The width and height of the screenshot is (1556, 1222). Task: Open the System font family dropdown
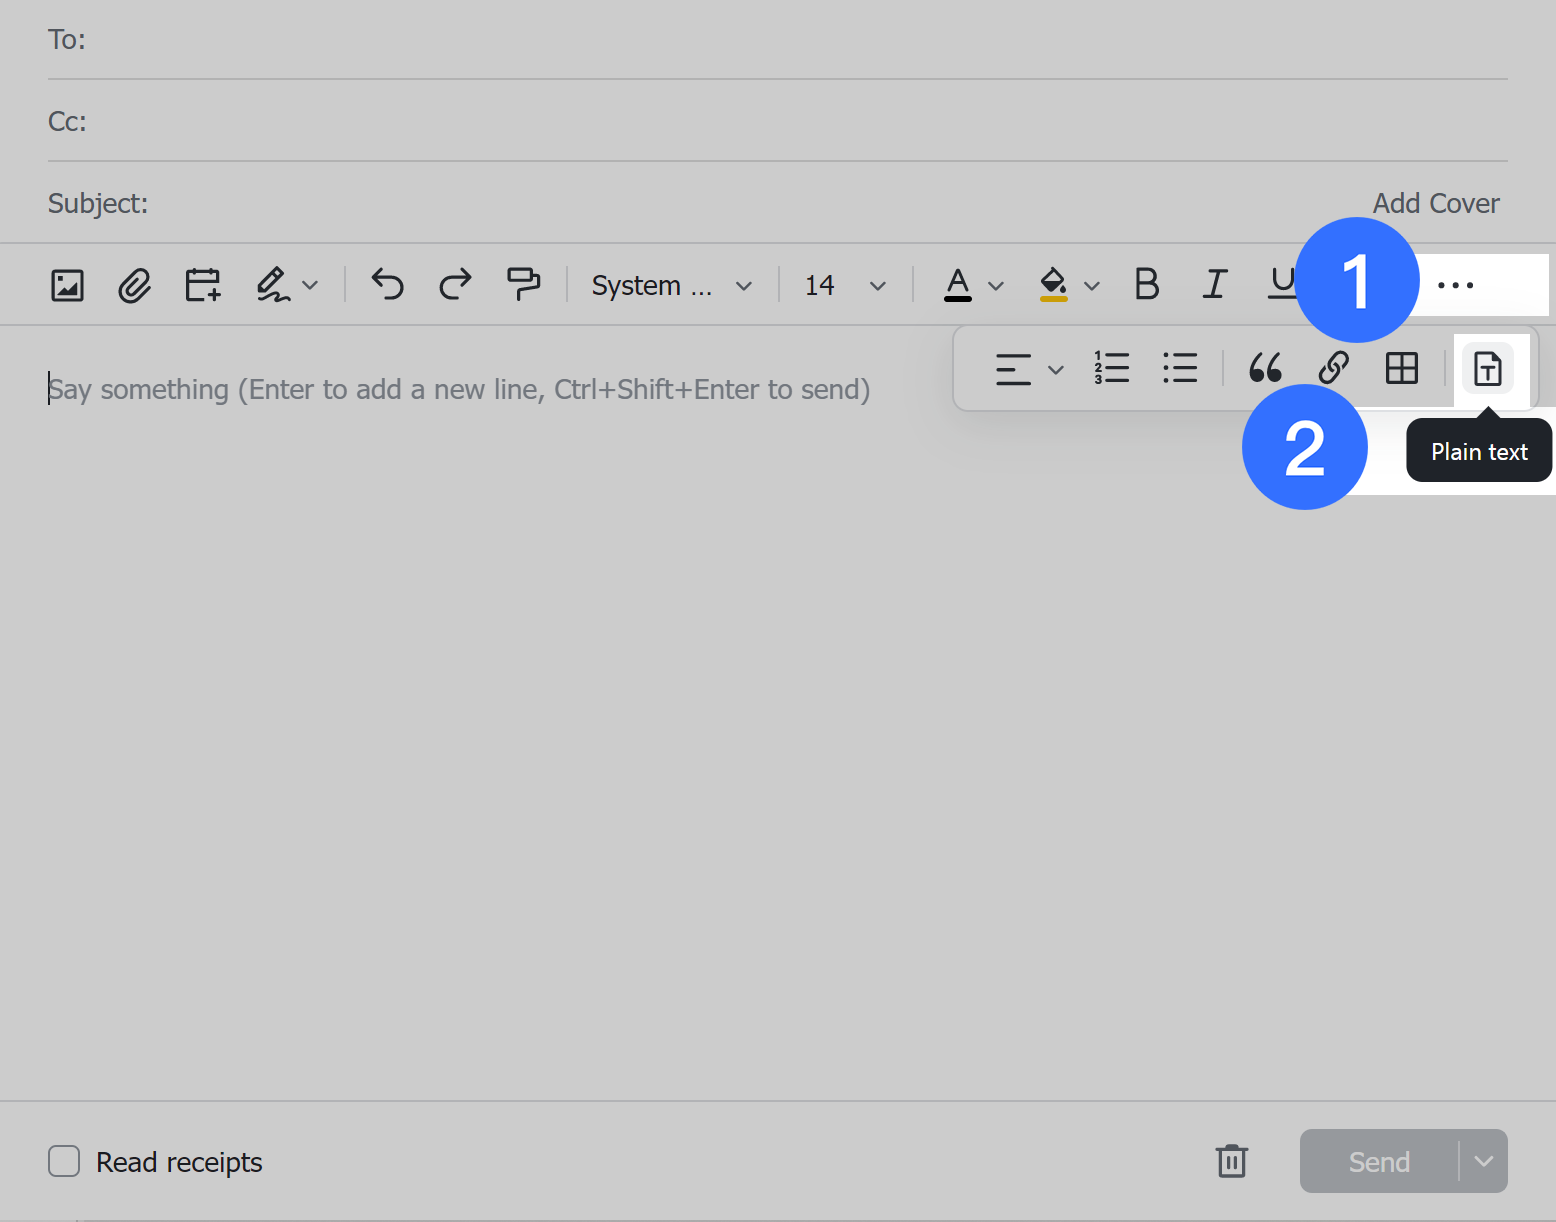[x=671, y=286]
